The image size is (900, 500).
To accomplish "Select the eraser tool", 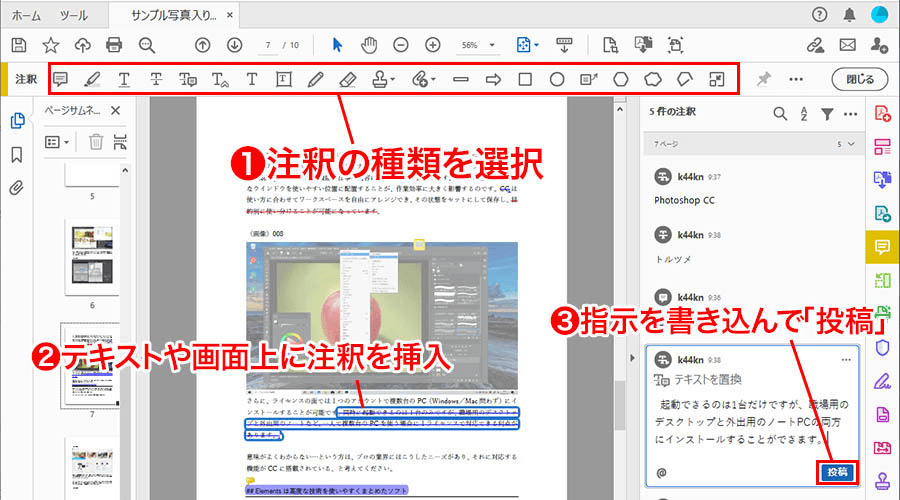I will coord(347,79).
